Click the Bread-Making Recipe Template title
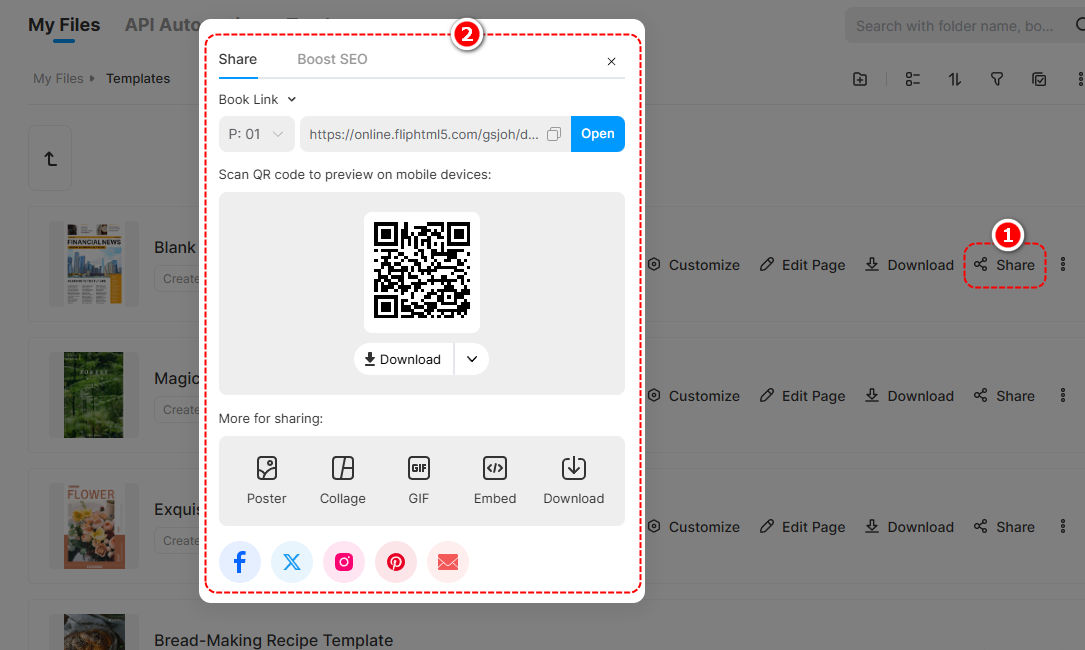 pos(273,640)
